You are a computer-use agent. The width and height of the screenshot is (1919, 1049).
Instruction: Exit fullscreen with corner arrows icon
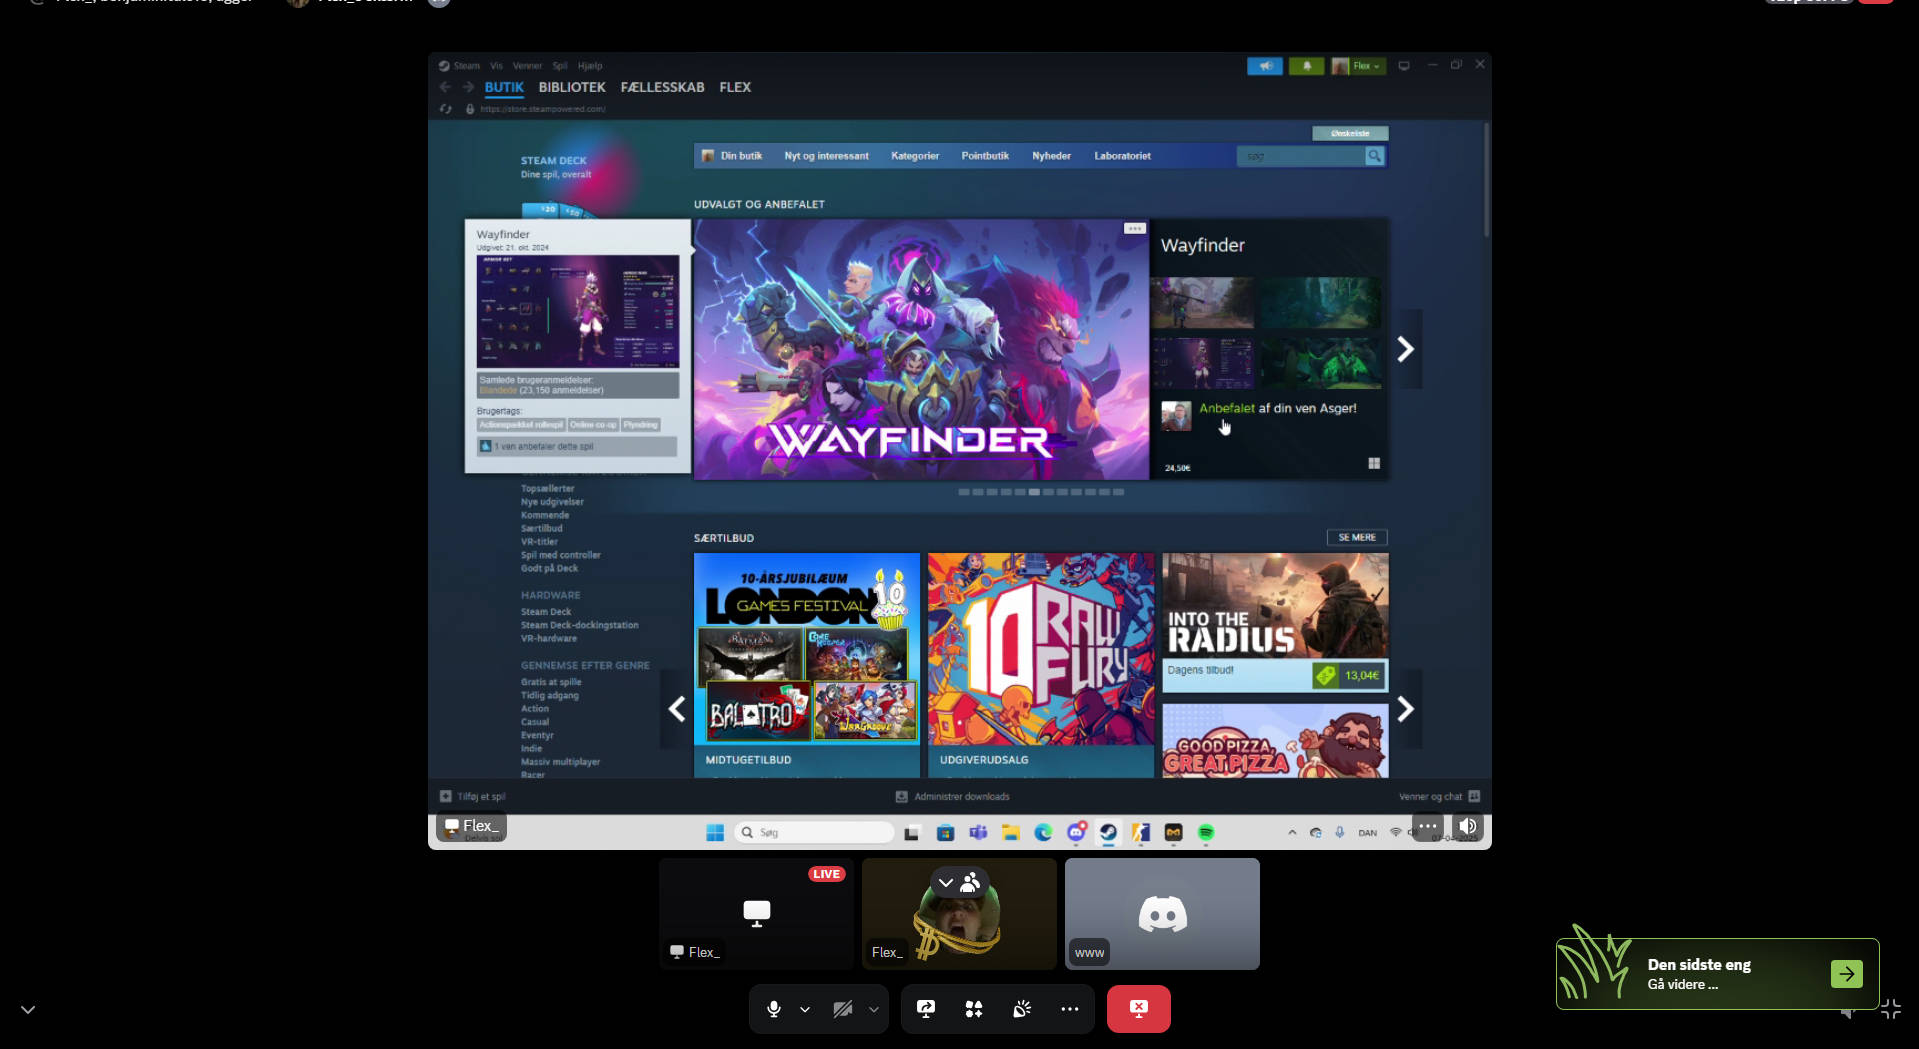pyautogui.click(x=1890, y=1009)
